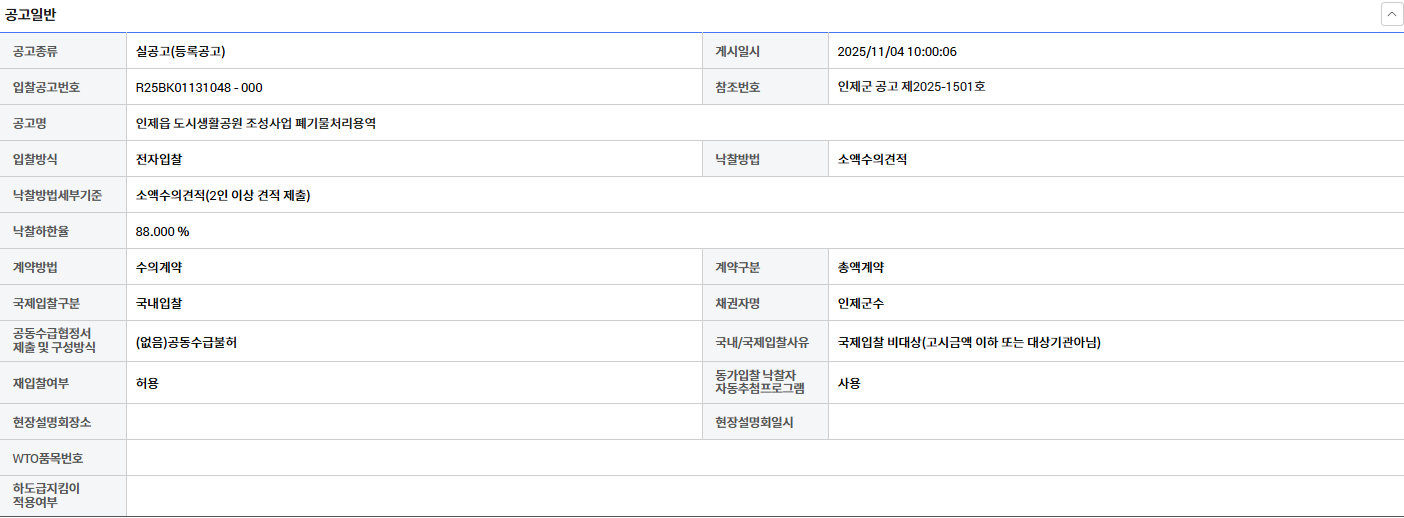Click the 88.000 % lower limit rate
This screenshot has height=518, width=1404.
coord(162,231)
